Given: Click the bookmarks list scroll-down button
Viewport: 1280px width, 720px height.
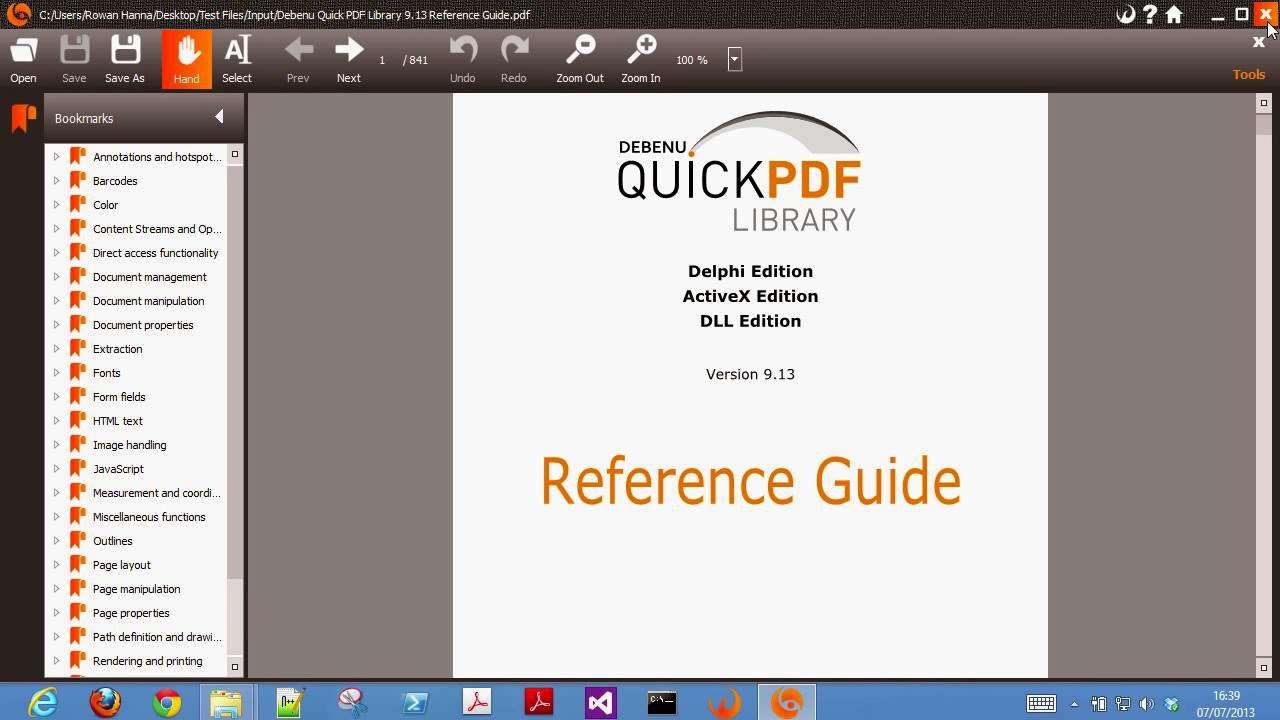Looking at the screenshot, I should 235,666.
